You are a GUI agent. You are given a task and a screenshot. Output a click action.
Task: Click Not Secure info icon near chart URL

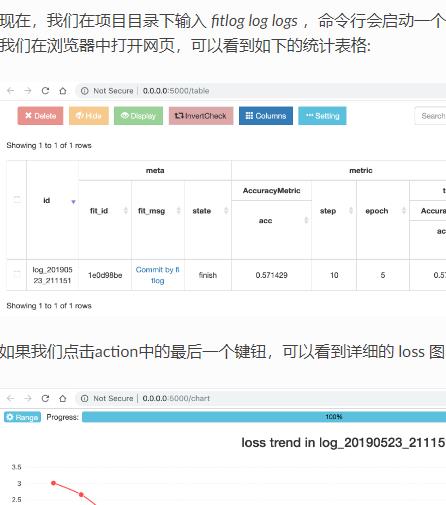(x=85, y=398)
